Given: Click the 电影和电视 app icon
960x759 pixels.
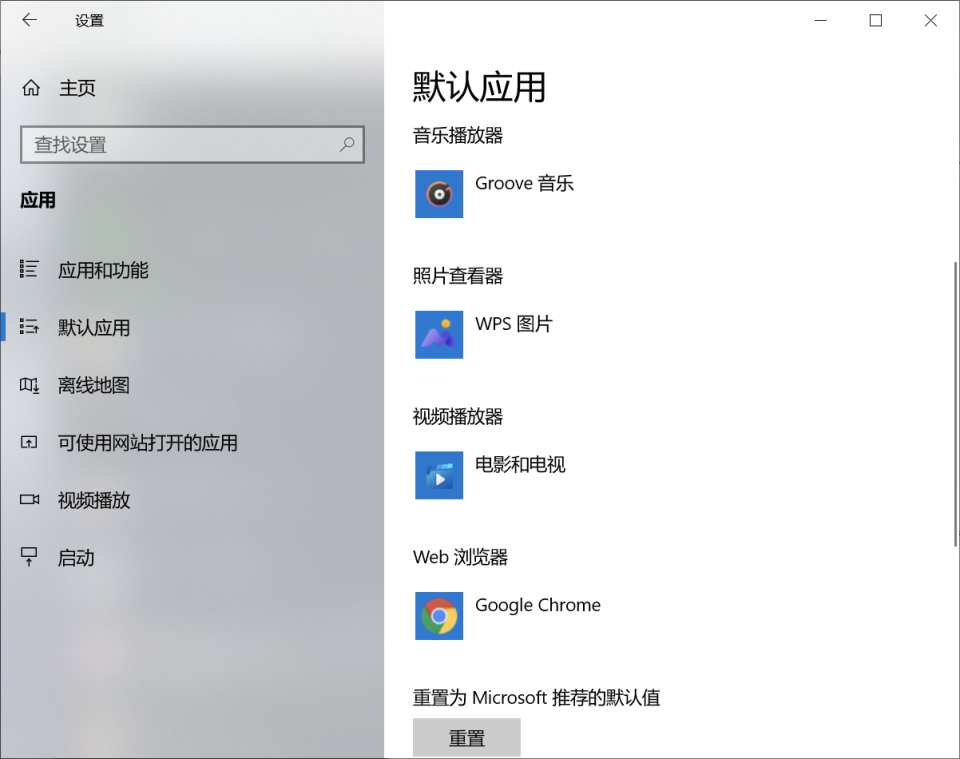Looking at the screenshot, I should pyautogui.click(x=439, y=476).
